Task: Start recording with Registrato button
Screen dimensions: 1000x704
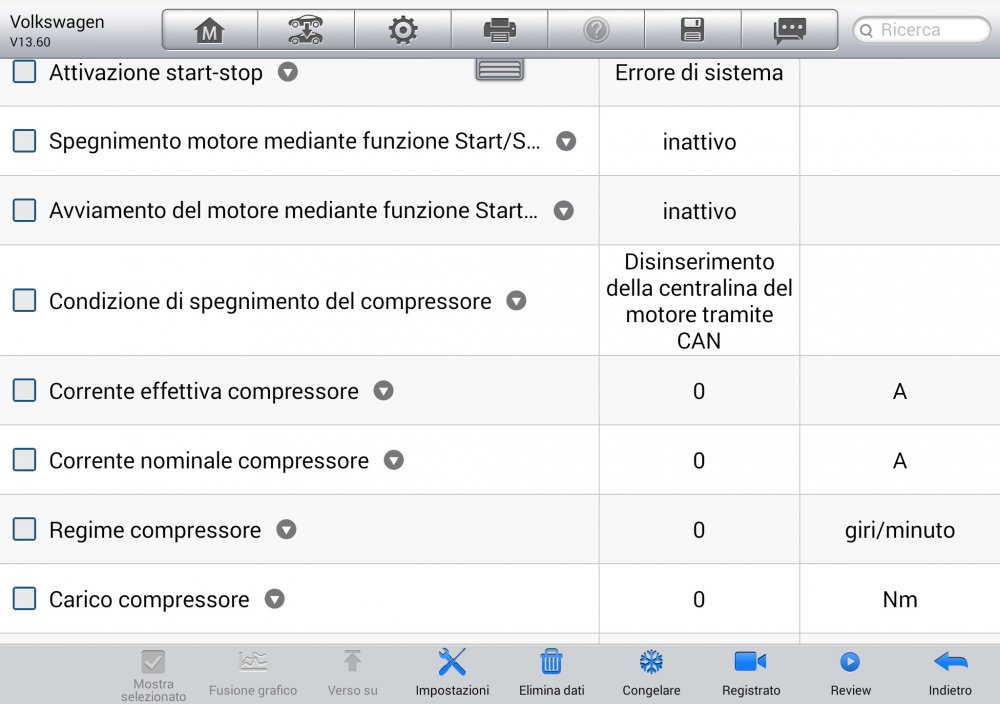Action: click(750, 671)
